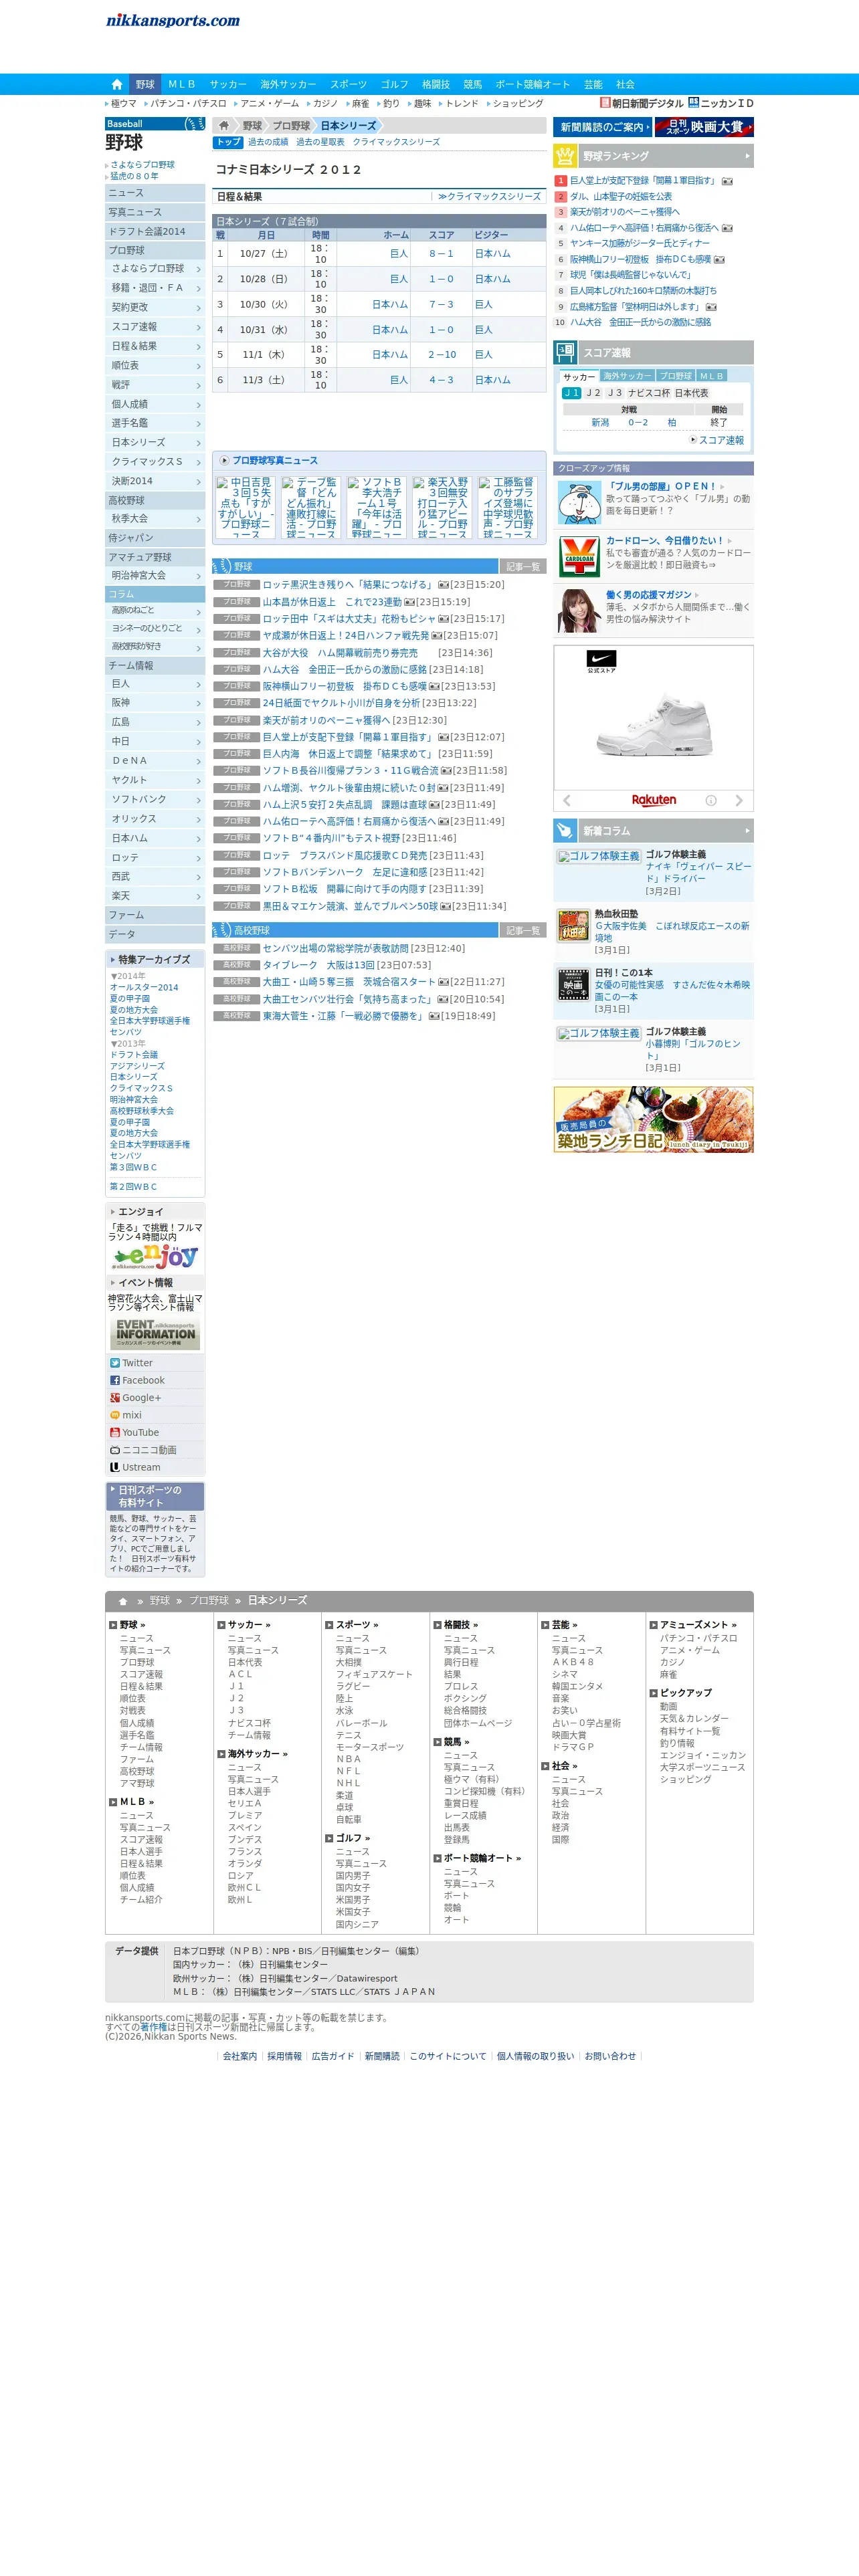Viewport: 859px width, 2576px height.
Task: Click previous arrow on Rakuten ad
Action: 567,800
